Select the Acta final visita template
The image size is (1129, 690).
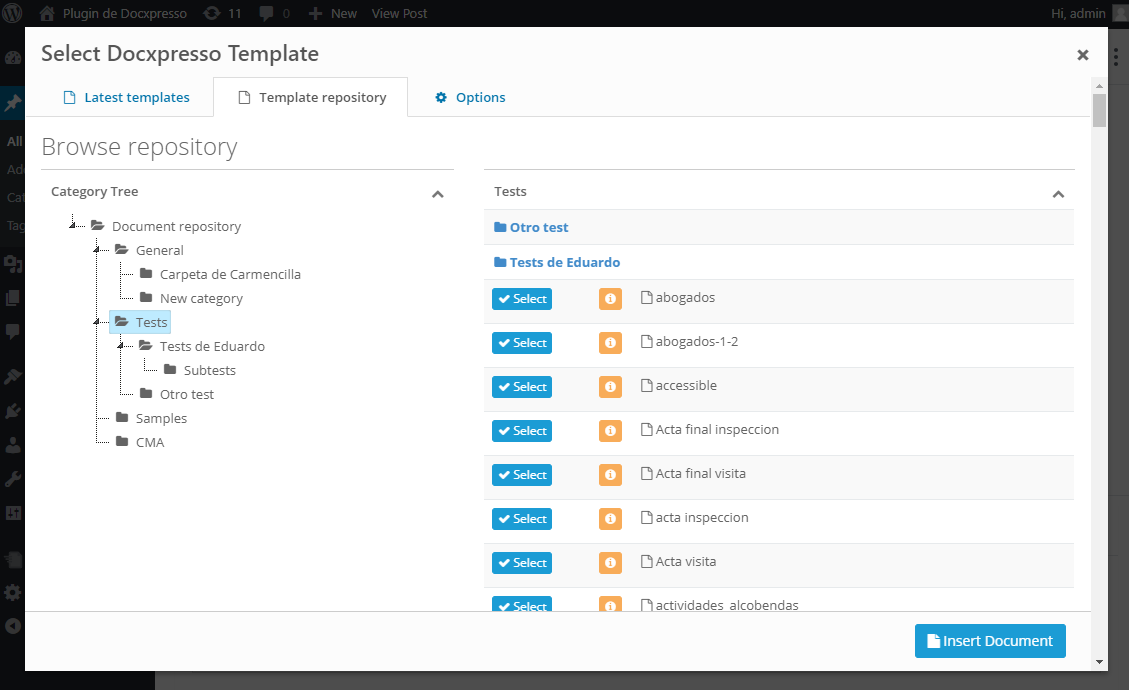point(522,475)
